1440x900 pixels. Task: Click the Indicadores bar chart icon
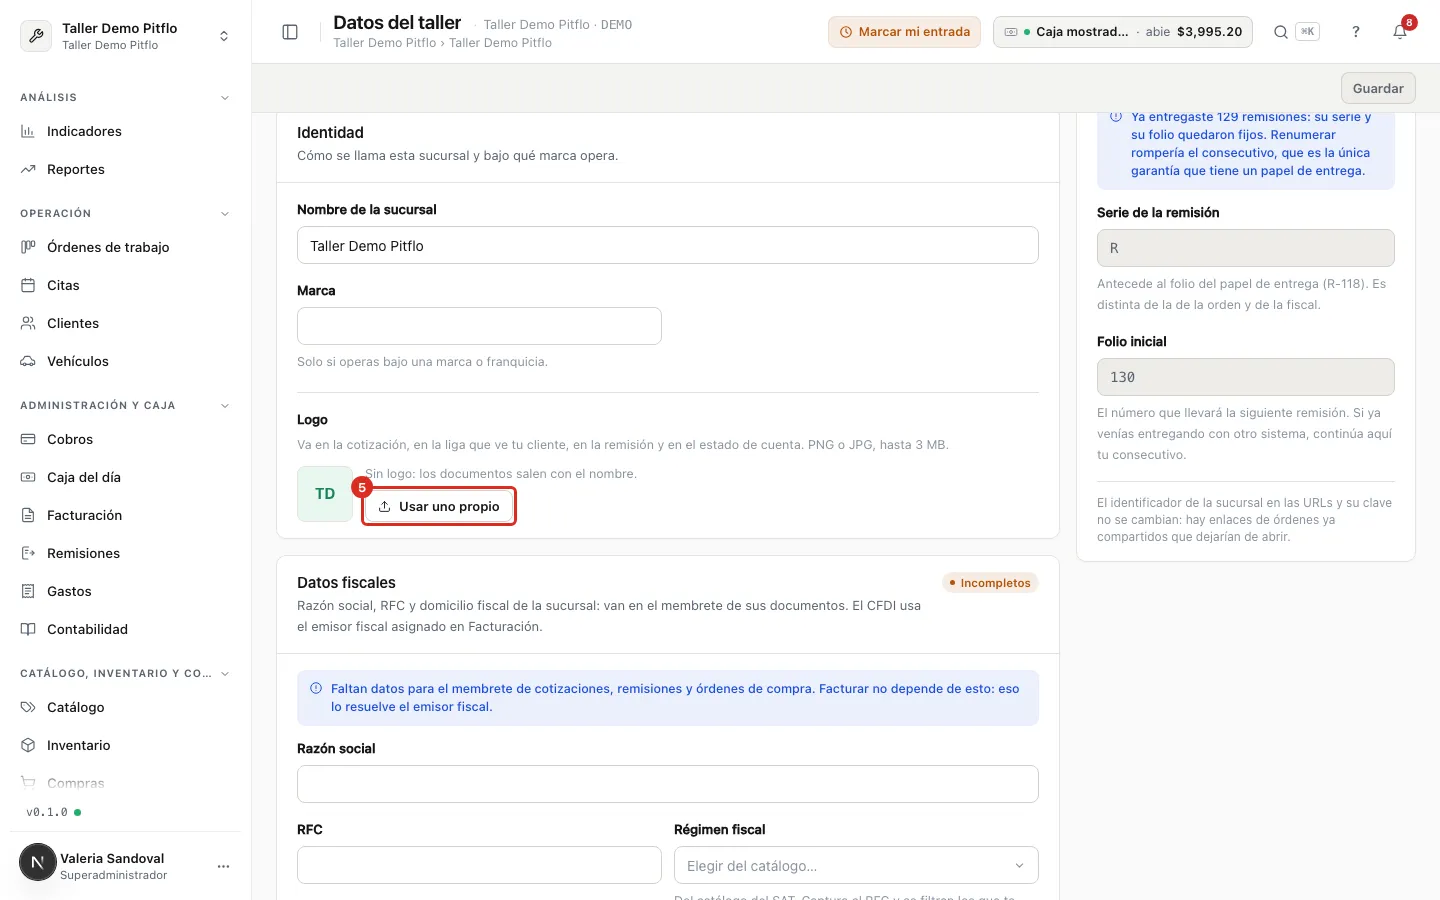tap(28, 131)
